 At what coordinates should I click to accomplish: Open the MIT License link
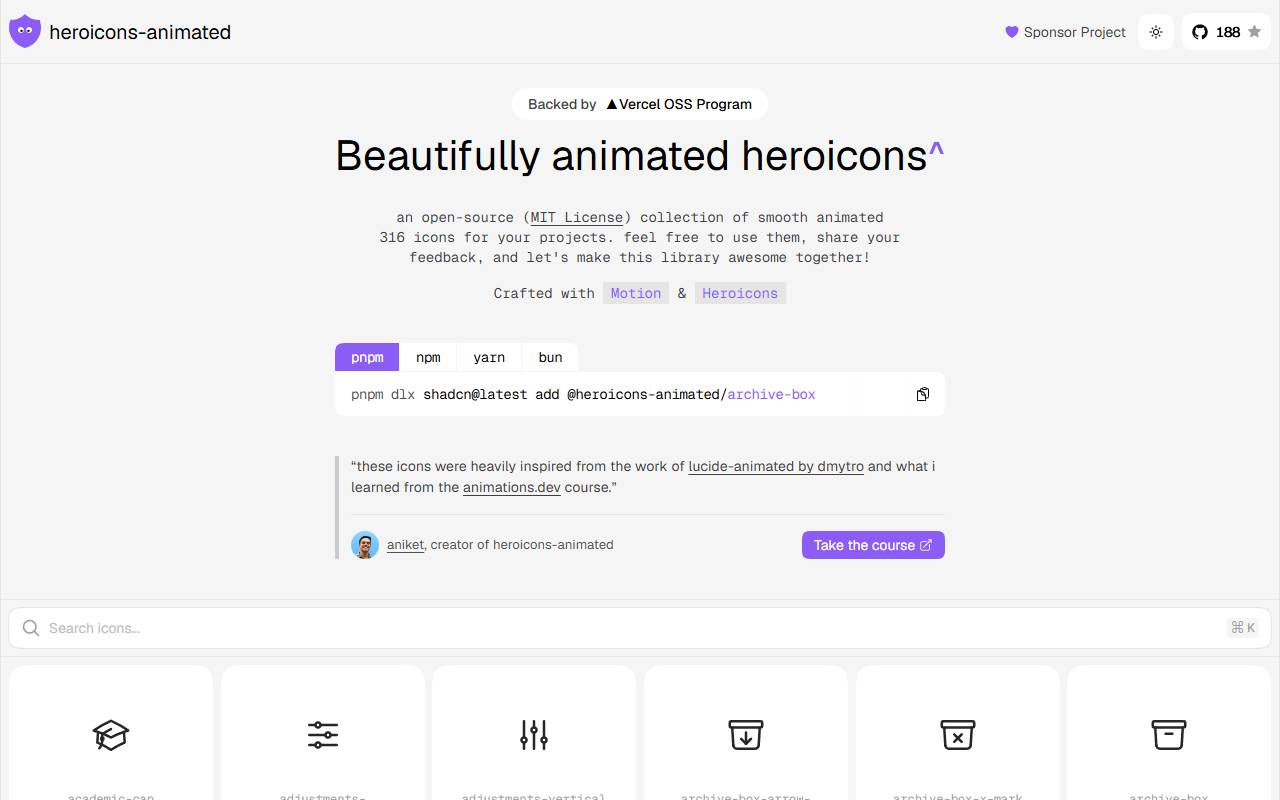pos(577,217)
